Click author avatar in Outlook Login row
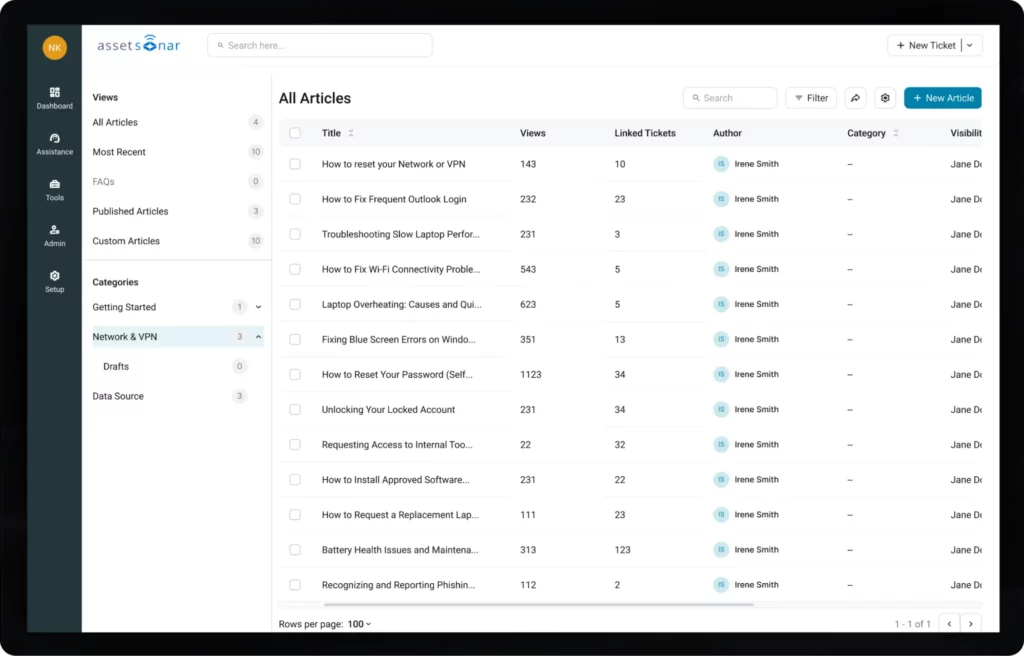1024x656 pixels. (721, 199)
